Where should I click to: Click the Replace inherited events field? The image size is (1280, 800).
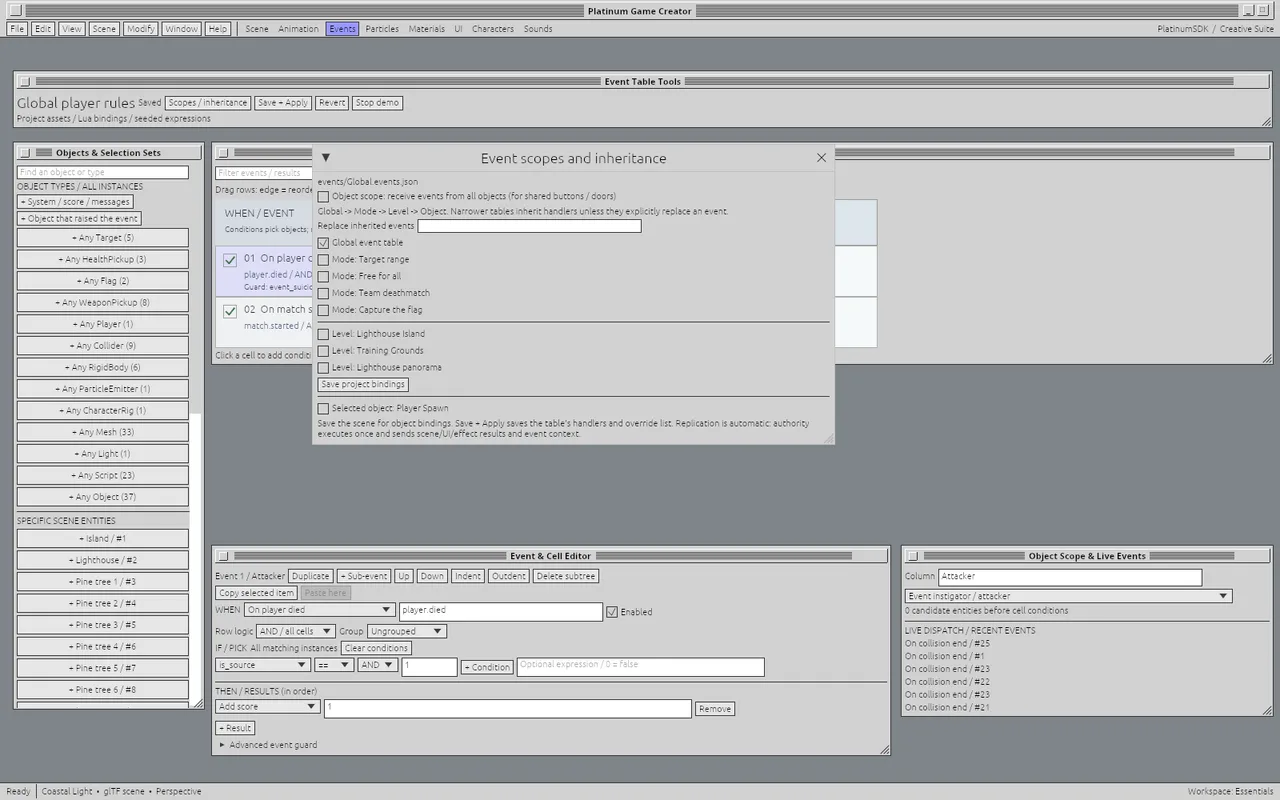[x=529, y=226]
